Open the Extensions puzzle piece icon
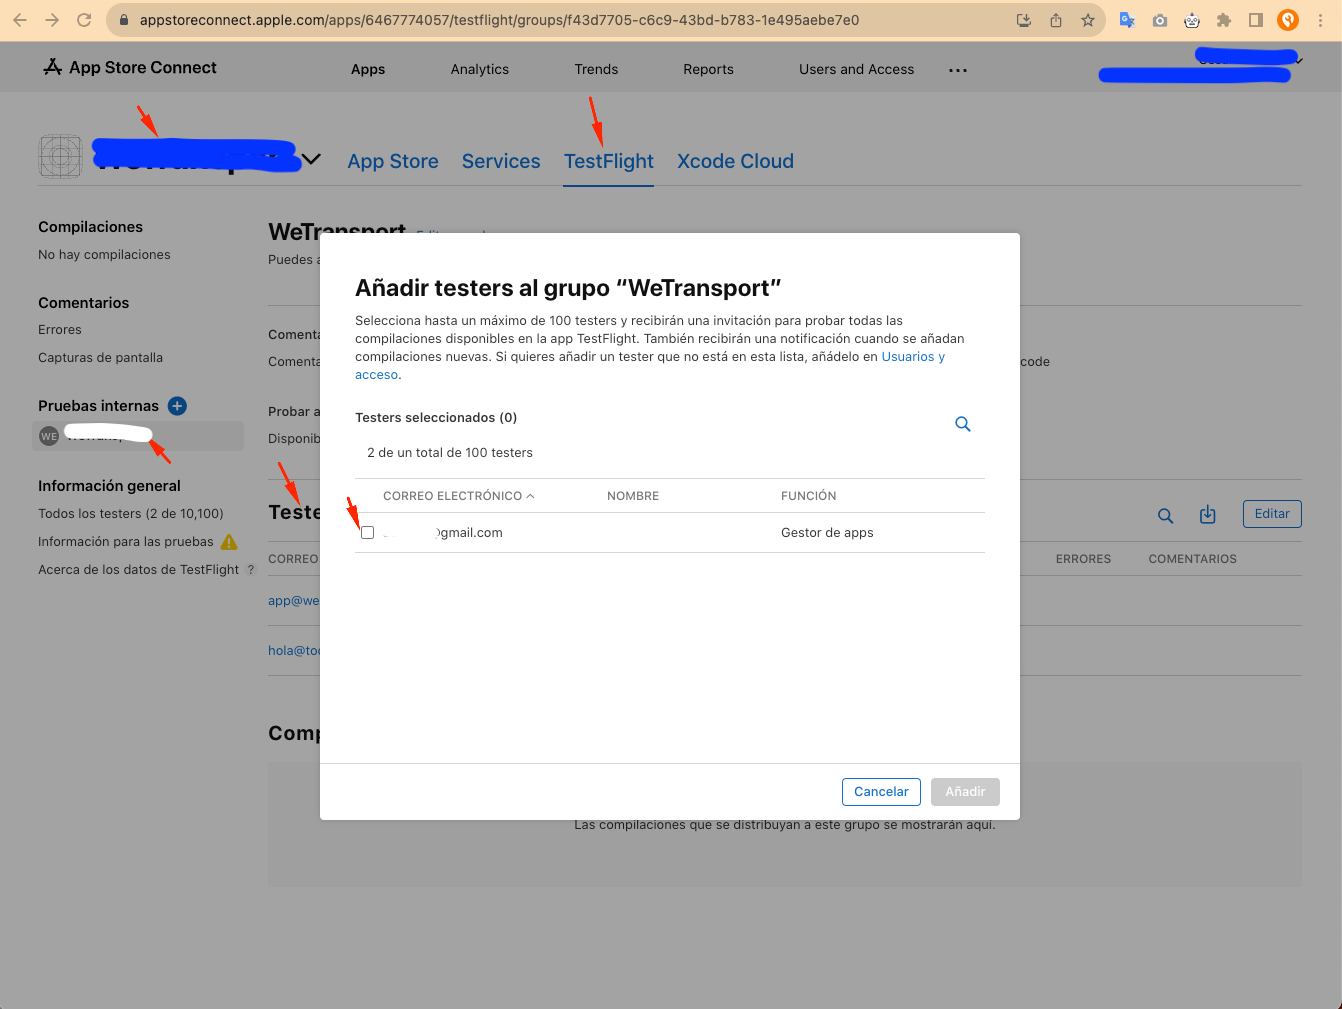The width and height of the screenshot is (1342, 1009). tap(1224, 20)
